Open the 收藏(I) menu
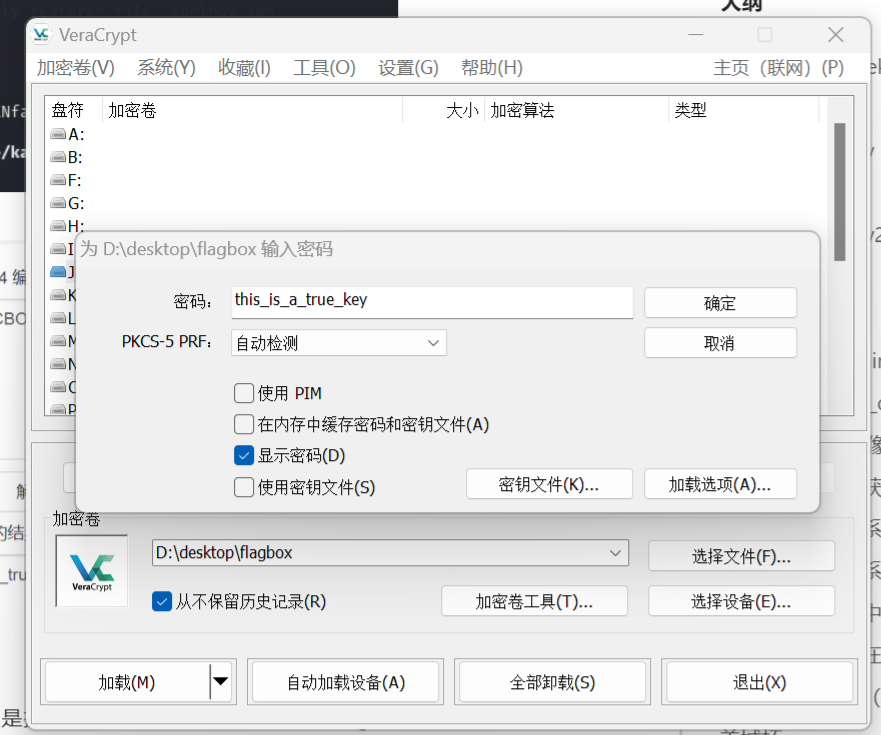 [x=244, y=68]
